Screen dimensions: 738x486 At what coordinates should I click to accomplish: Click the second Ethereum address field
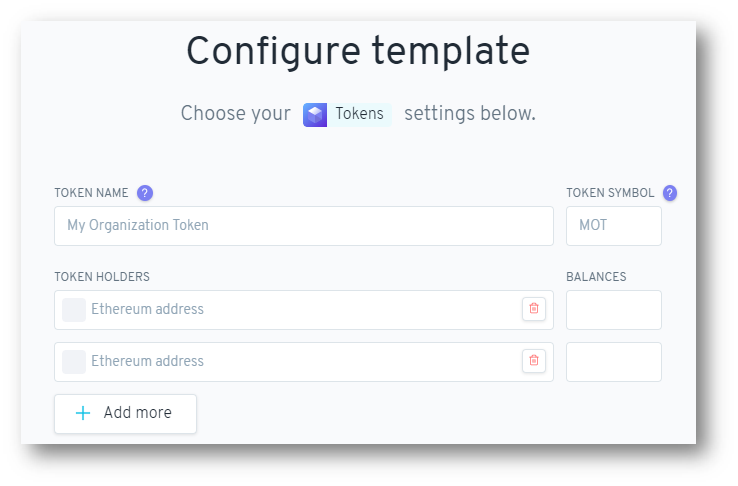click(x=304, y=362)
